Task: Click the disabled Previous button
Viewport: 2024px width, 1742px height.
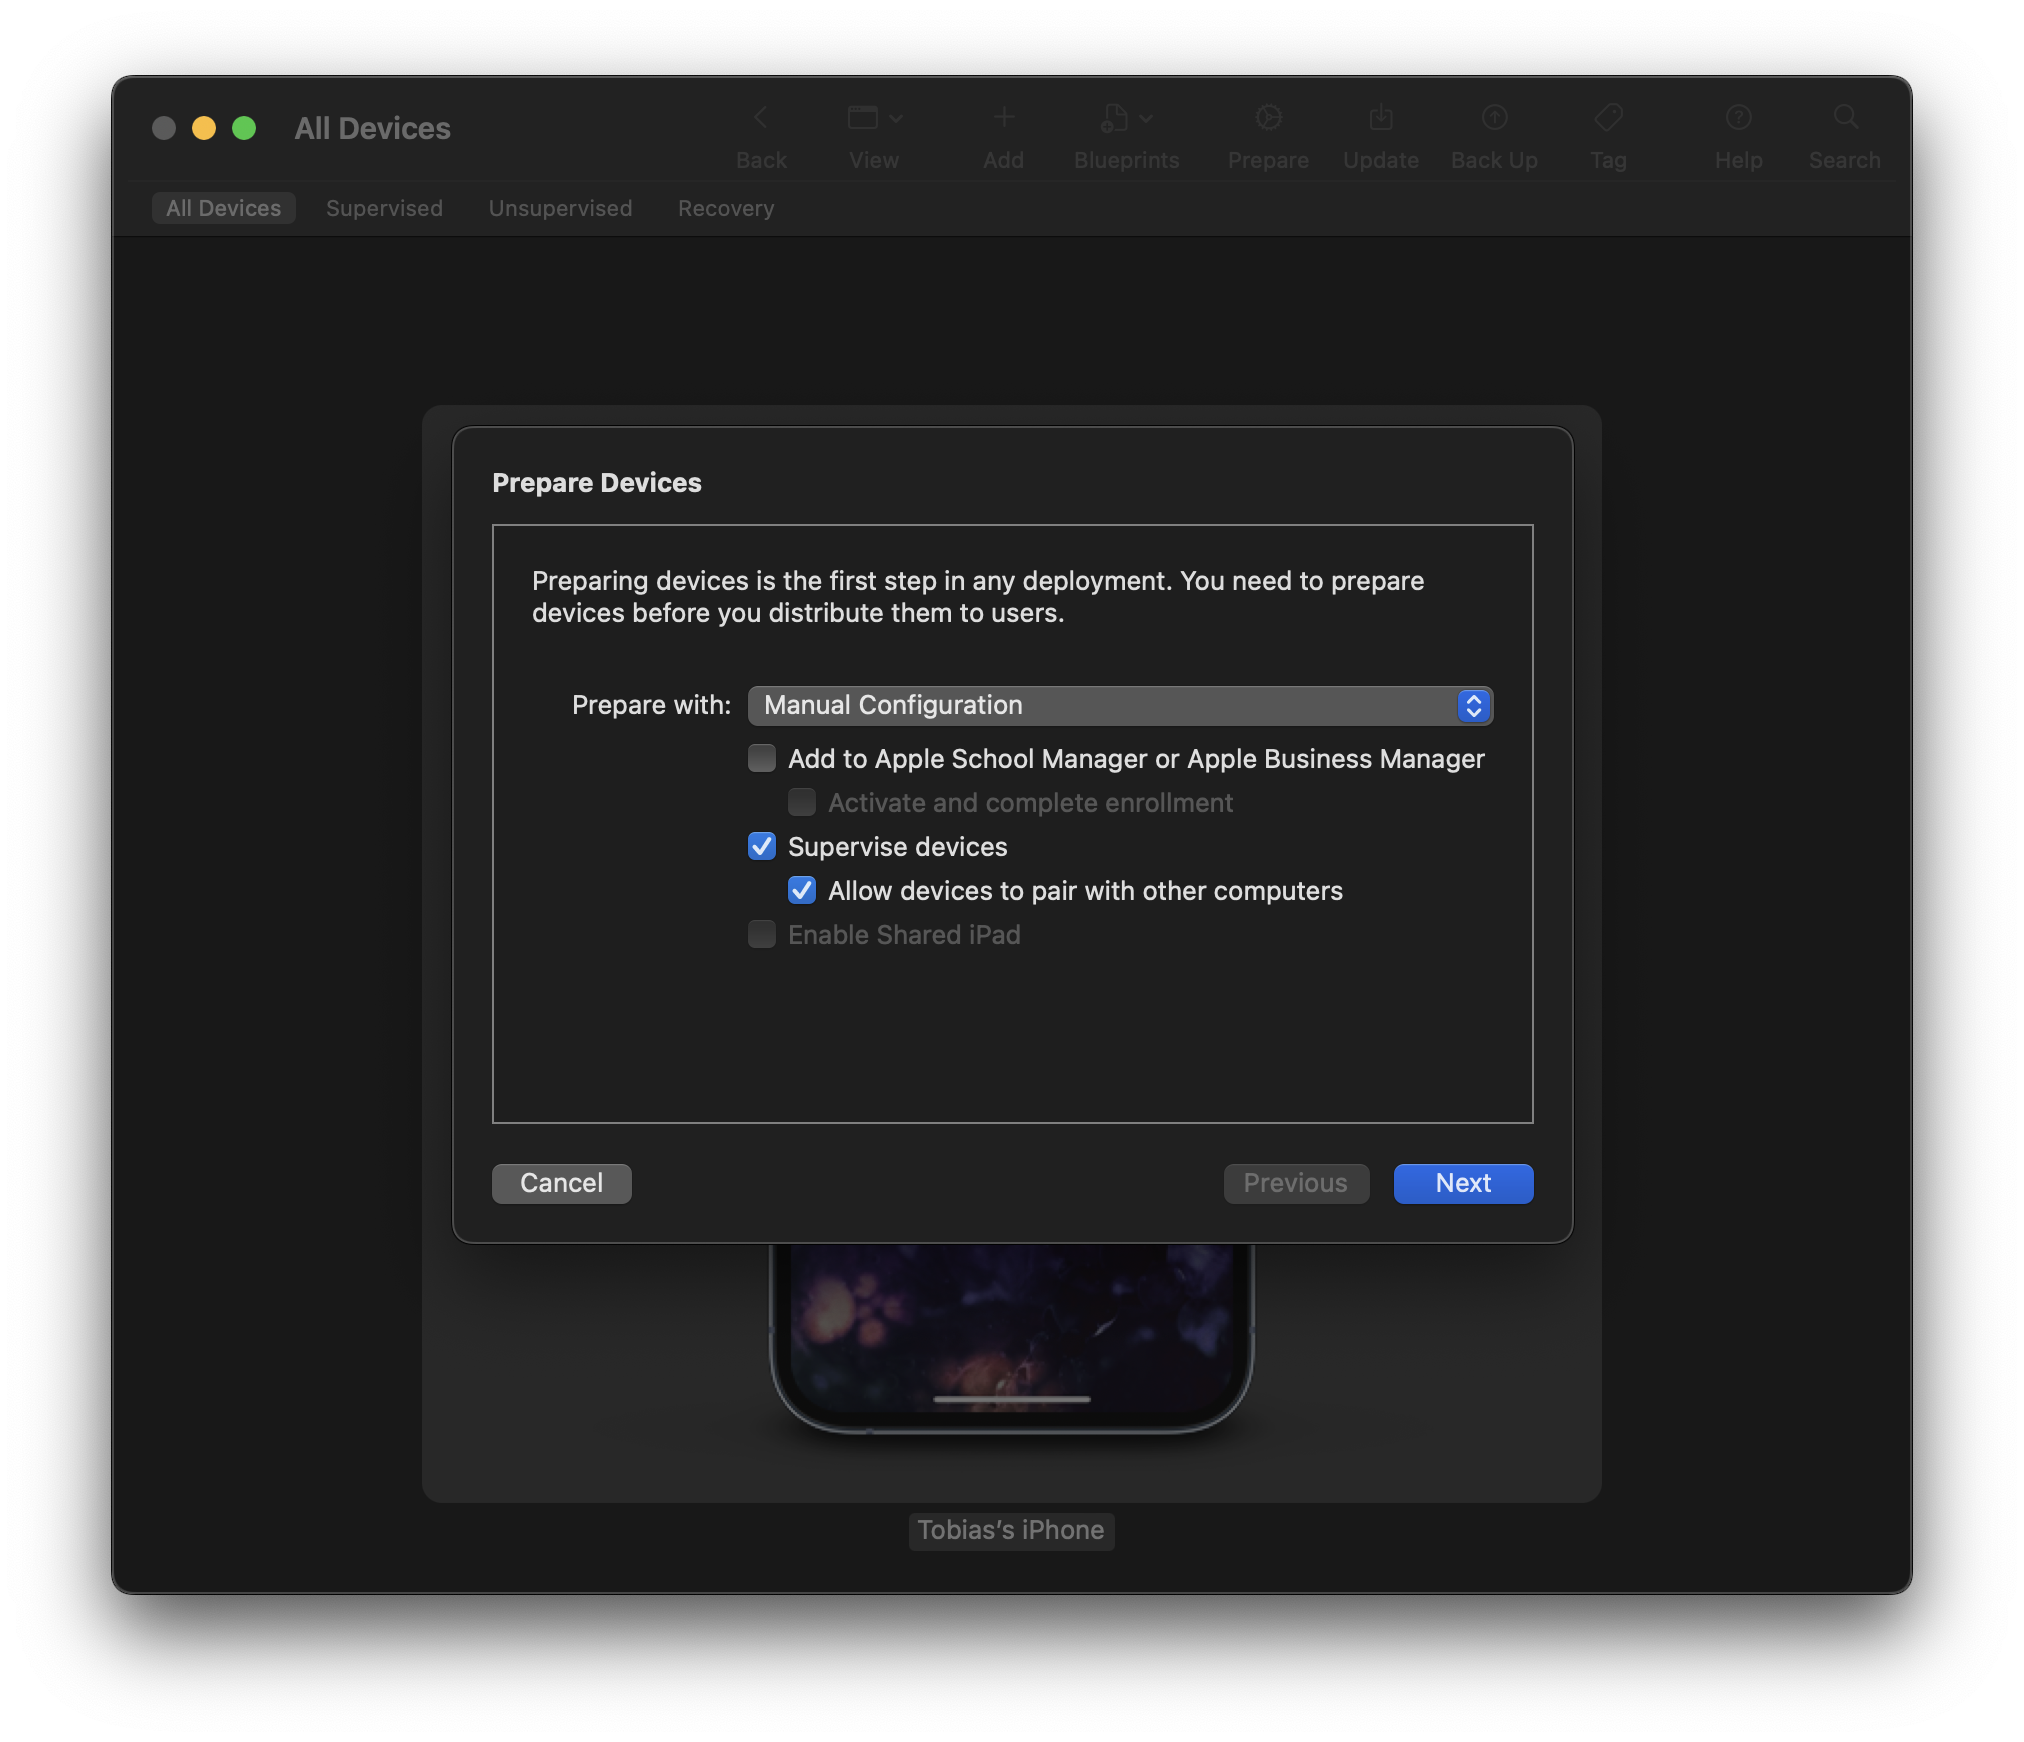Action: click(x=1296, y=1183)
